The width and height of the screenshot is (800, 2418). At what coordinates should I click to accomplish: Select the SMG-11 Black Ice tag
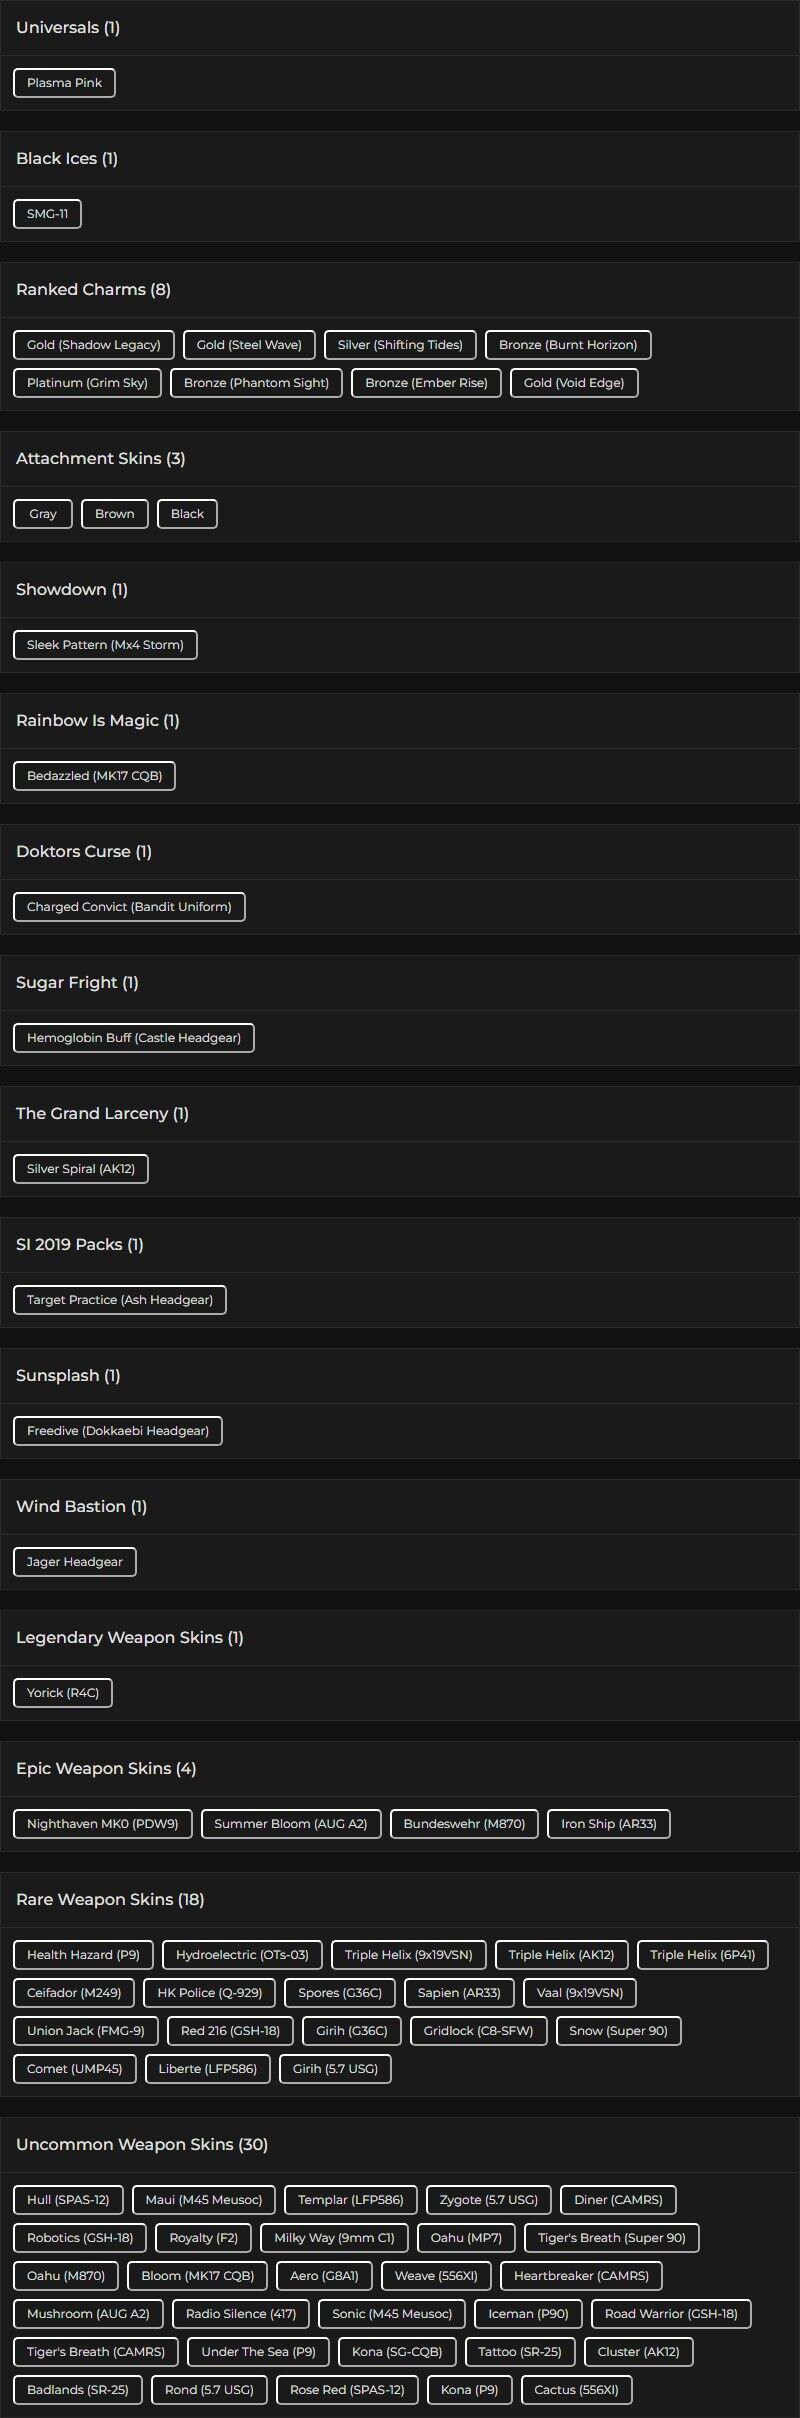click(47, 214)
